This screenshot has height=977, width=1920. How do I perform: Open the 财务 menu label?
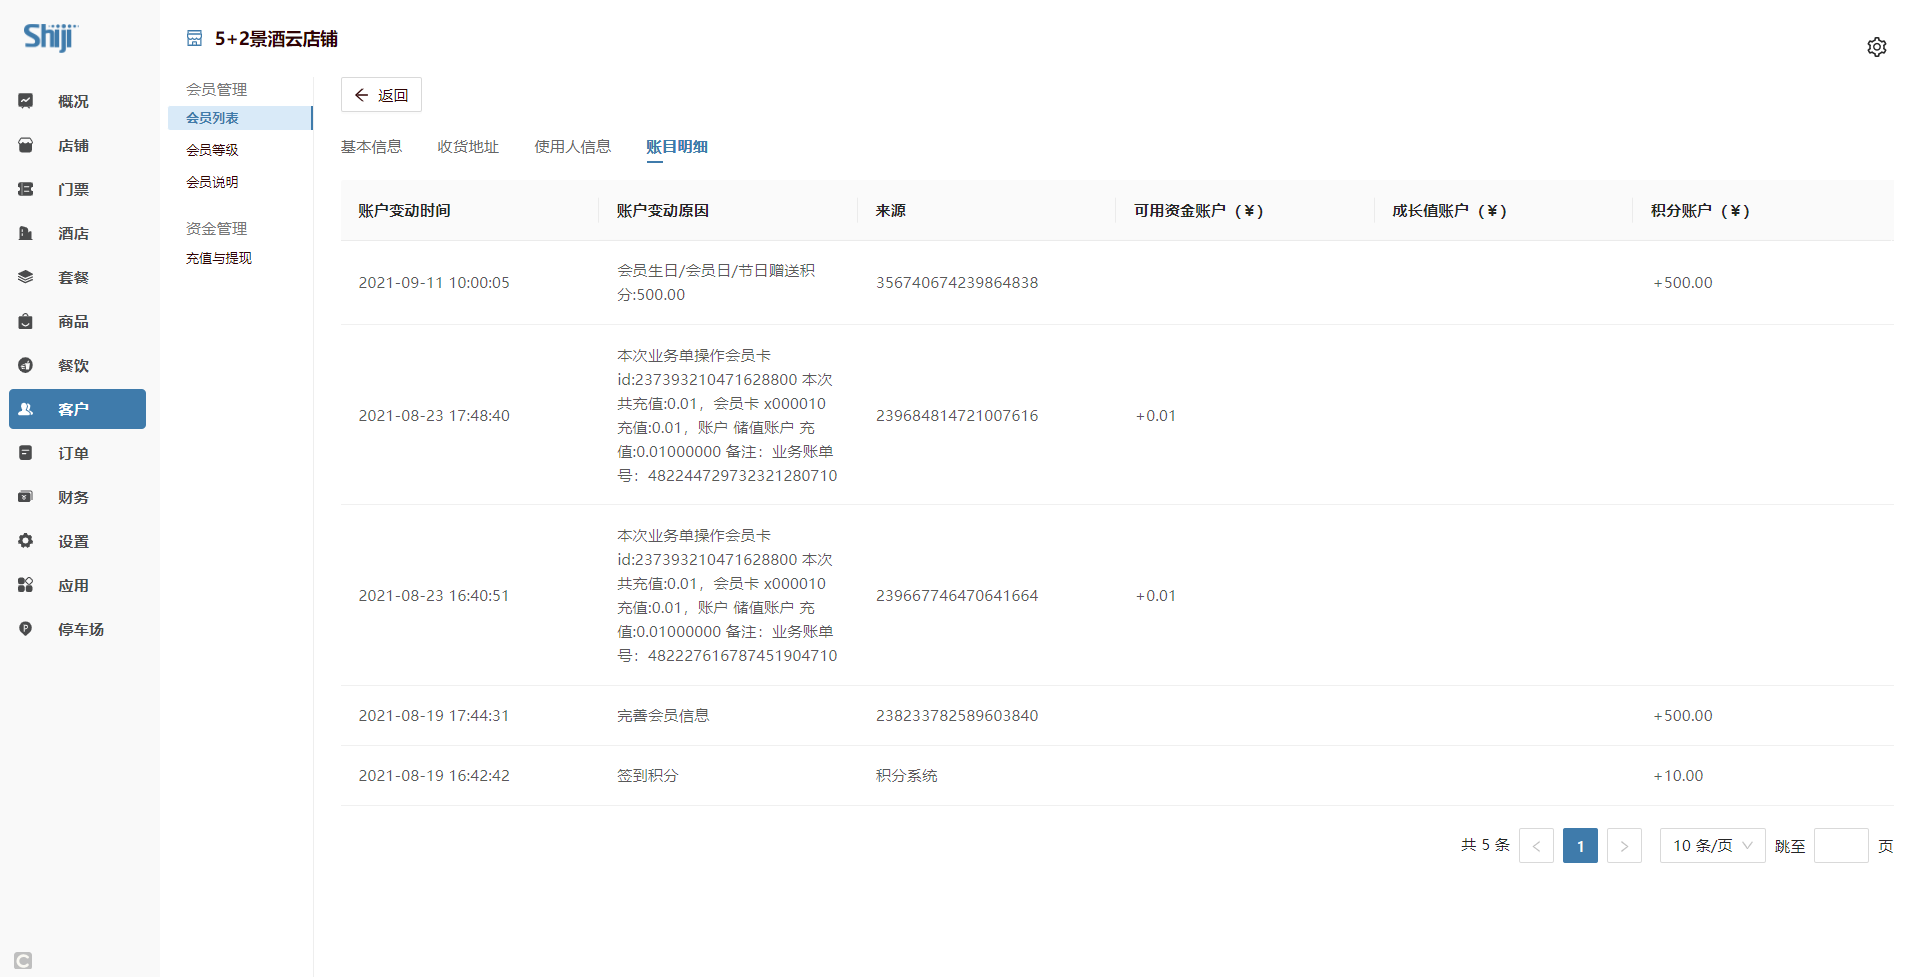(x=73, y=497)
